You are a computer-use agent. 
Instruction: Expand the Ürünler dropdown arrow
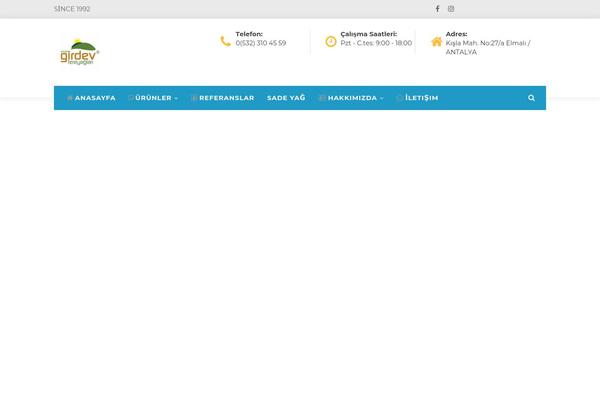click(176, 98)
